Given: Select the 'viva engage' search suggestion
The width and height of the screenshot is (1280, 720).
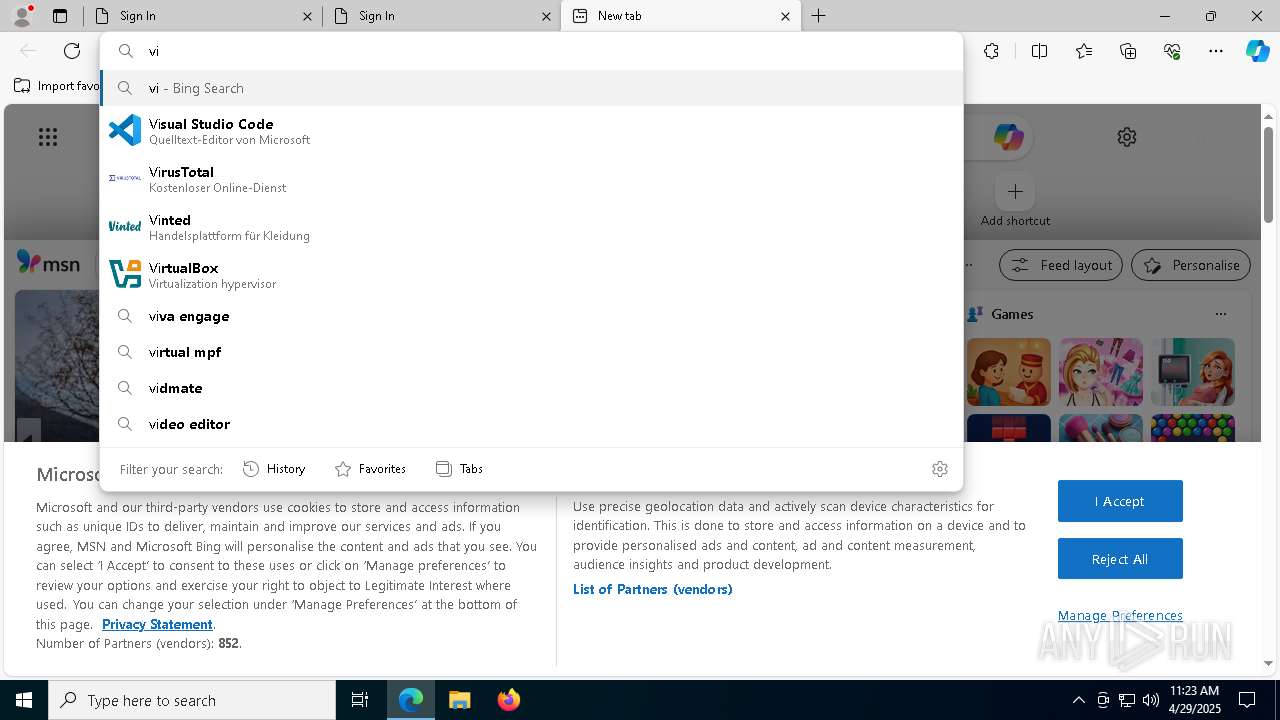Looking at the screenshot, I should click(531, 316).
